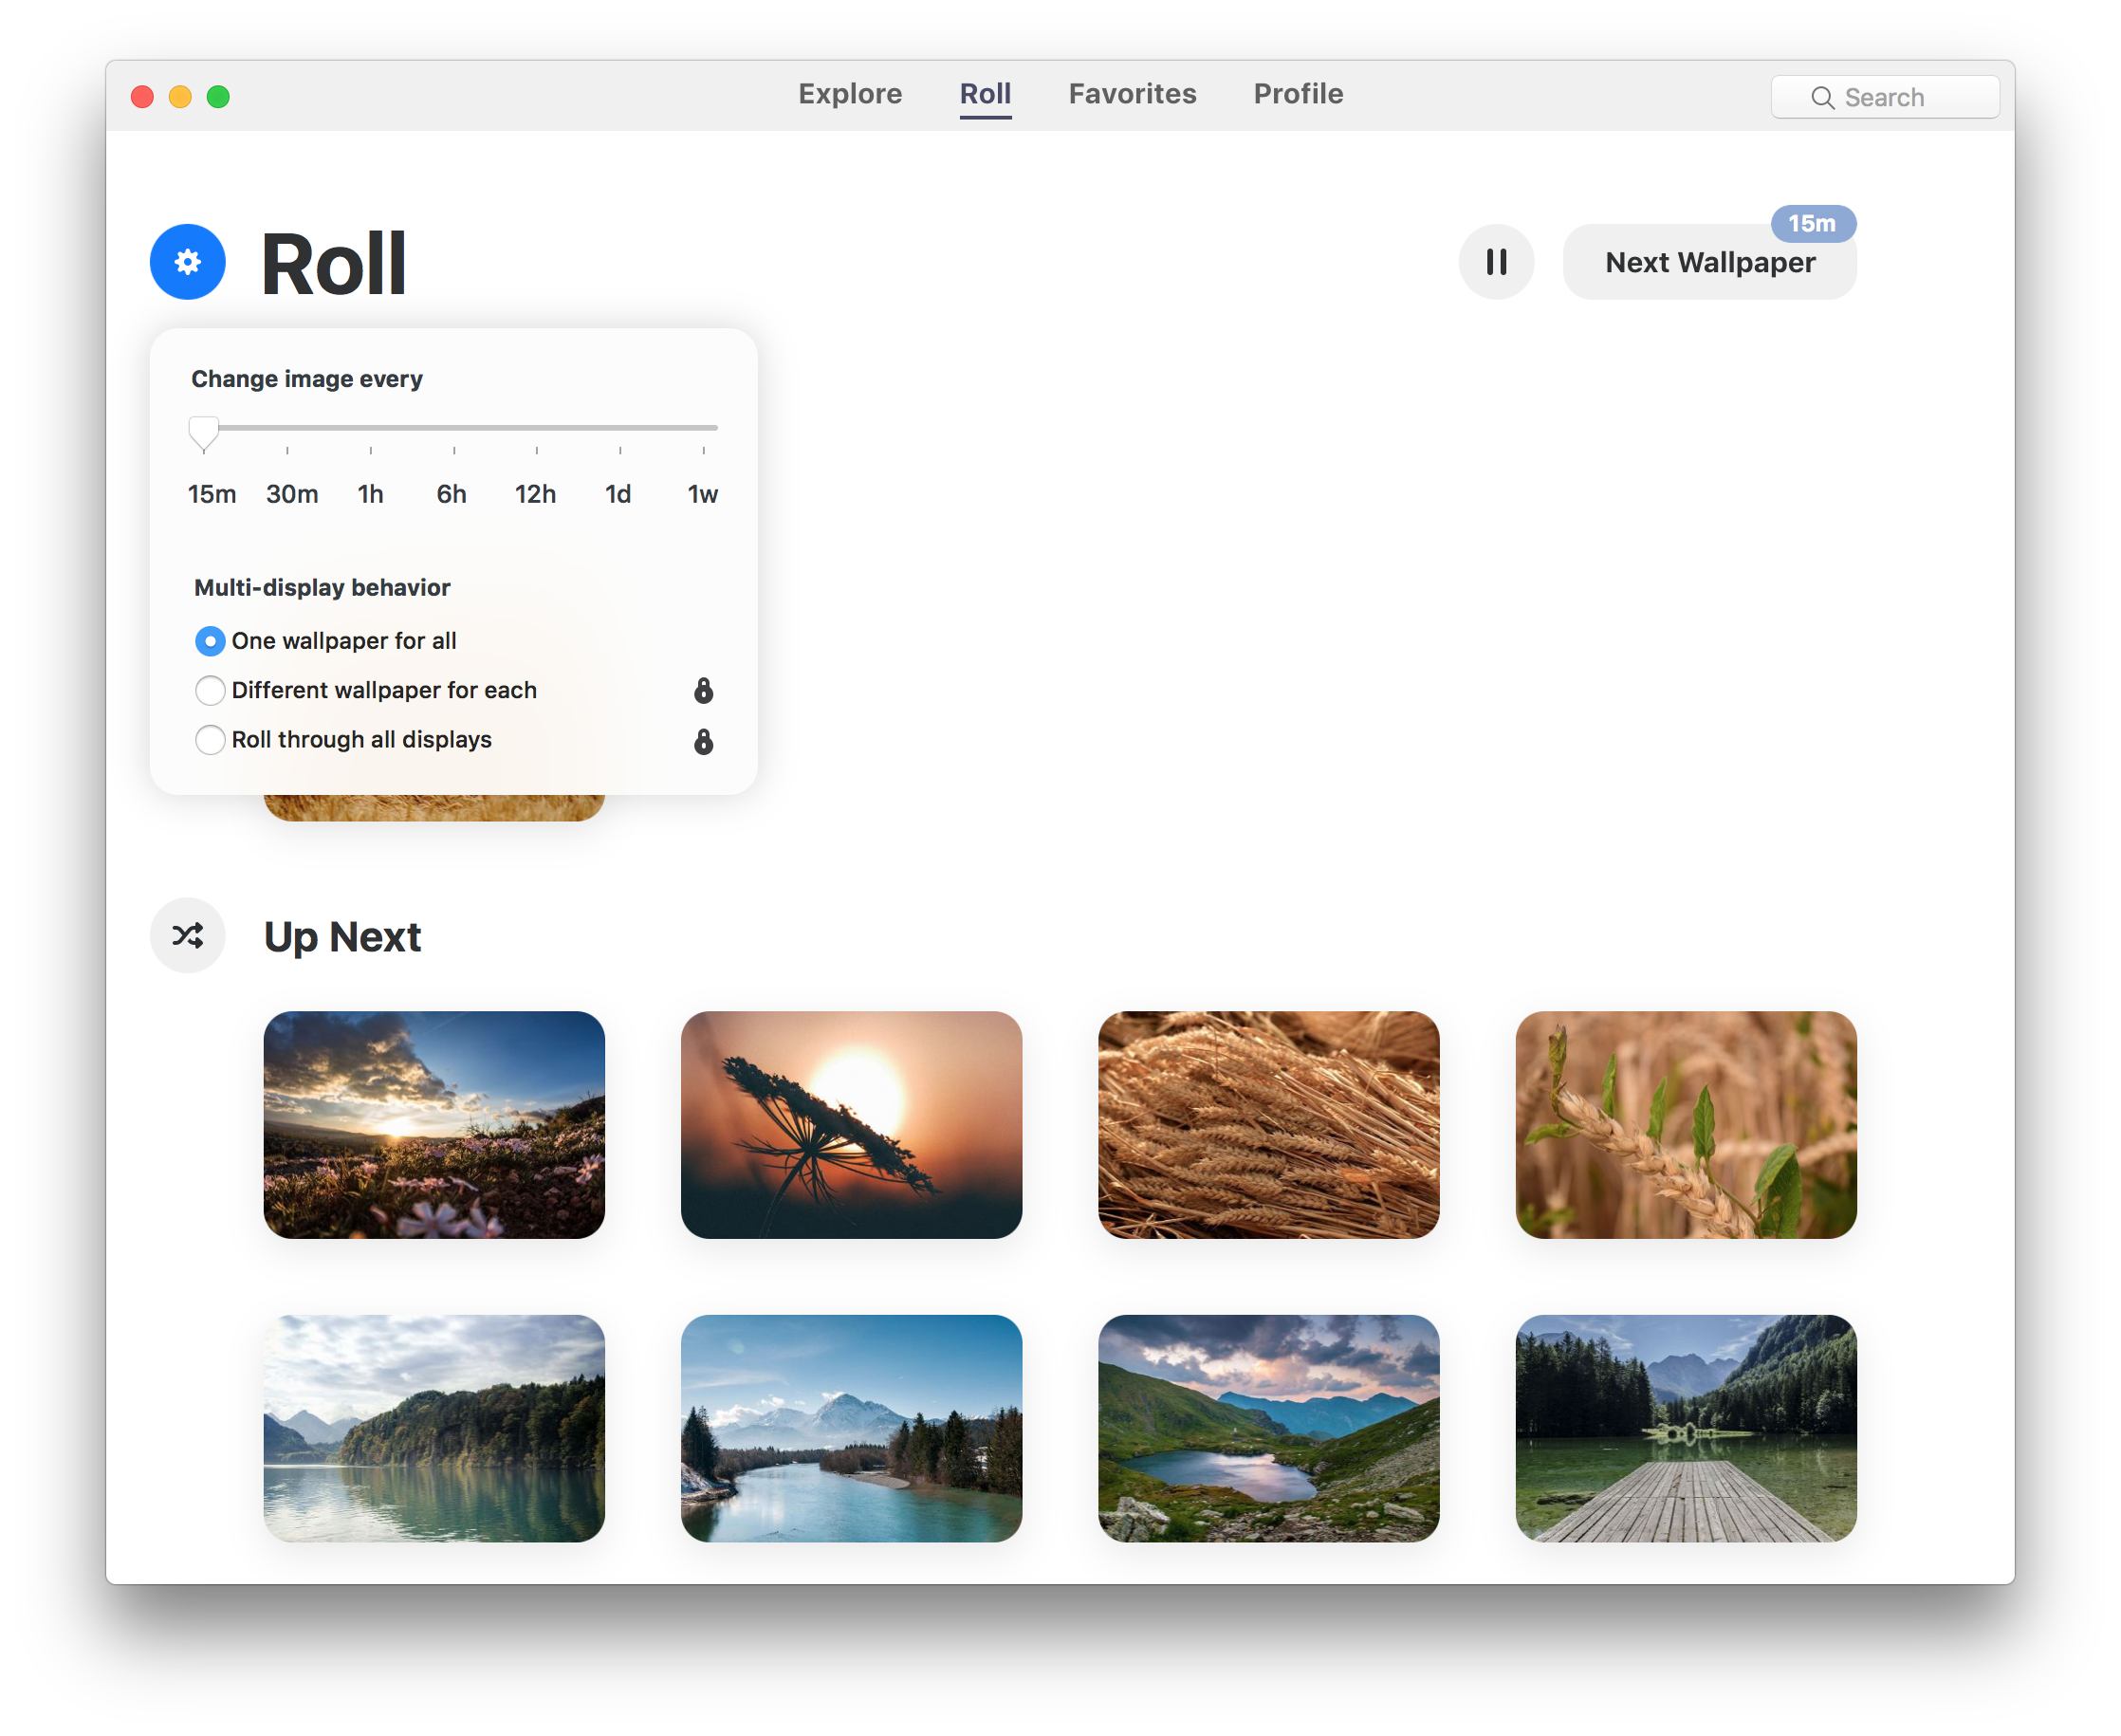This screenshot has height=1736, width=2121.
Task: Open the sunset meadow flowers wallpaper thumbnail
Action: click(x=434, y=1125)
